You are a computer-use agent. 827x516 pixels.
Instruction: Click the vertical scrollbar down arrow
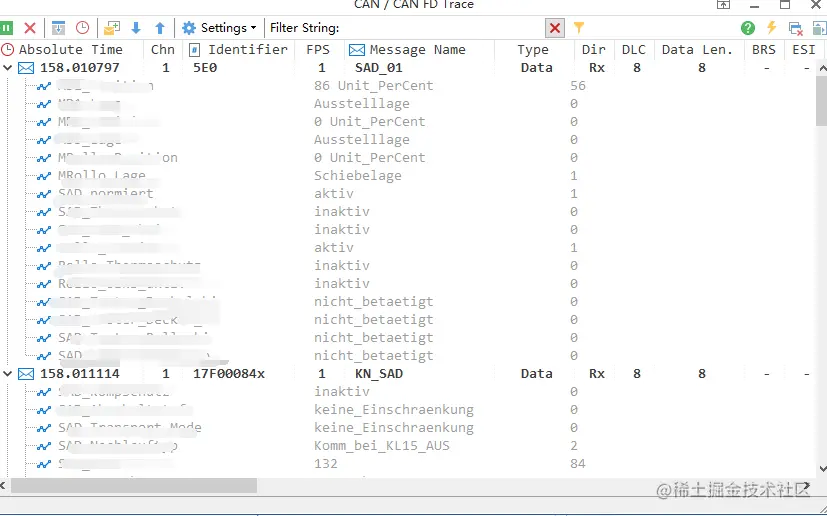point(822,469)
